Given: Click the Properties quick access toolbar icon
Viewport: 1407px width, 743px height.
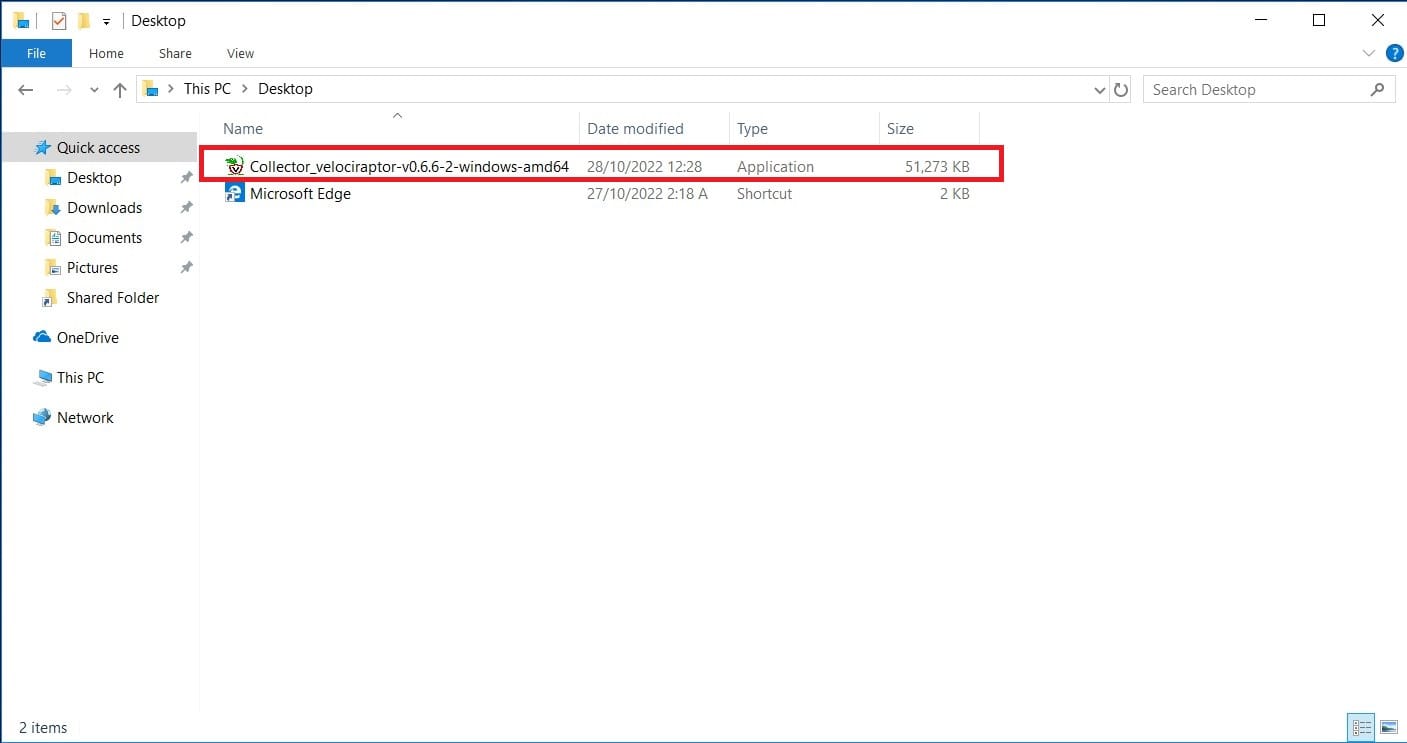Looking at the screenshot, I should [x=59, y=20].
